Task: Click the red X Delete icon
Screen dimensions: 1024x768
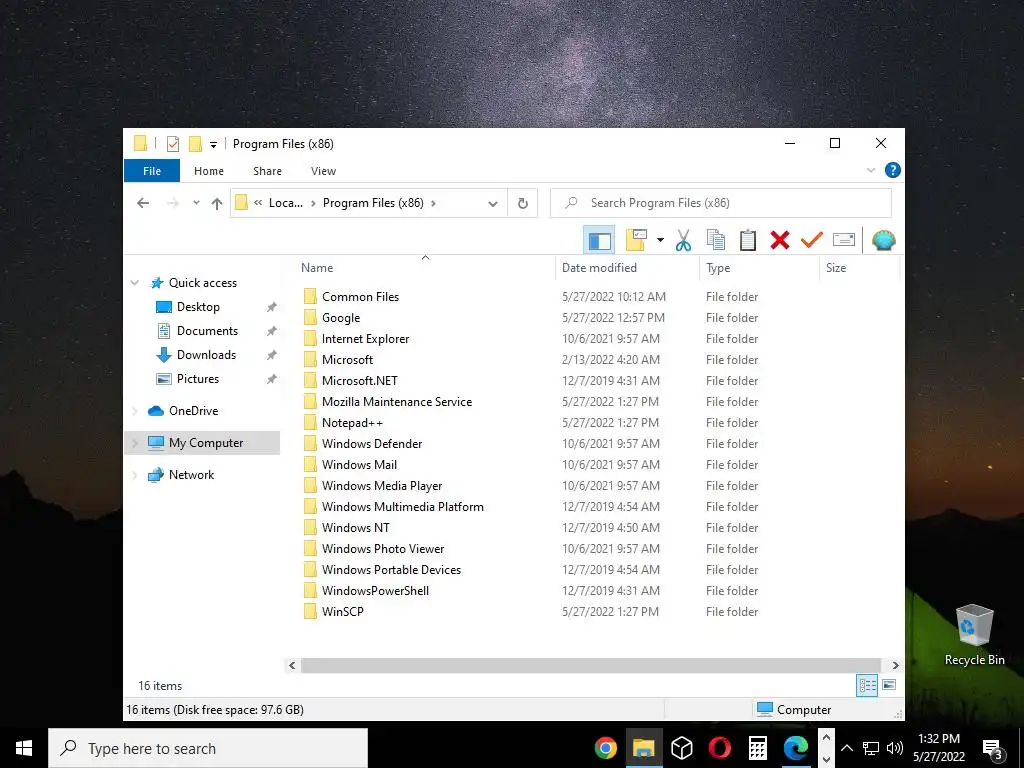Action: click(x=780, y=240)
